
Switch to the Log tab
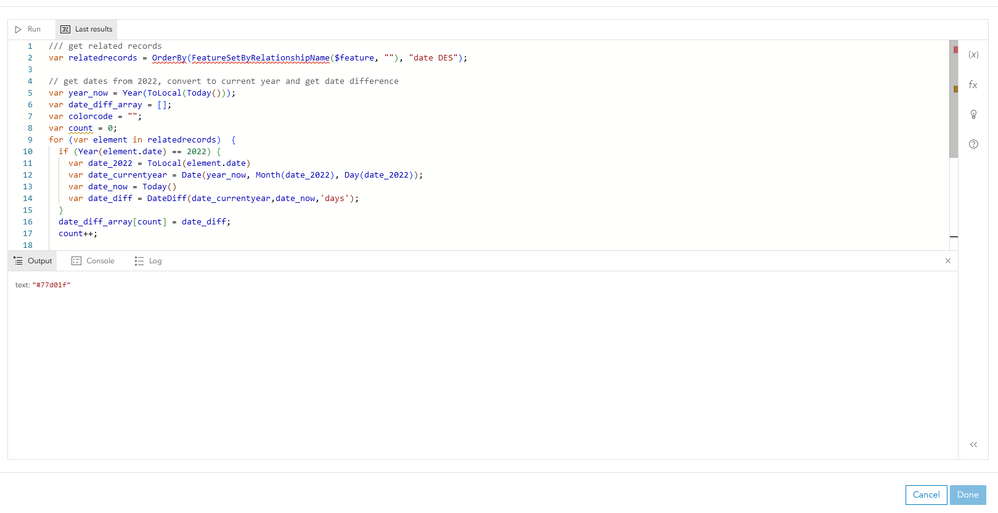point(148,261)
